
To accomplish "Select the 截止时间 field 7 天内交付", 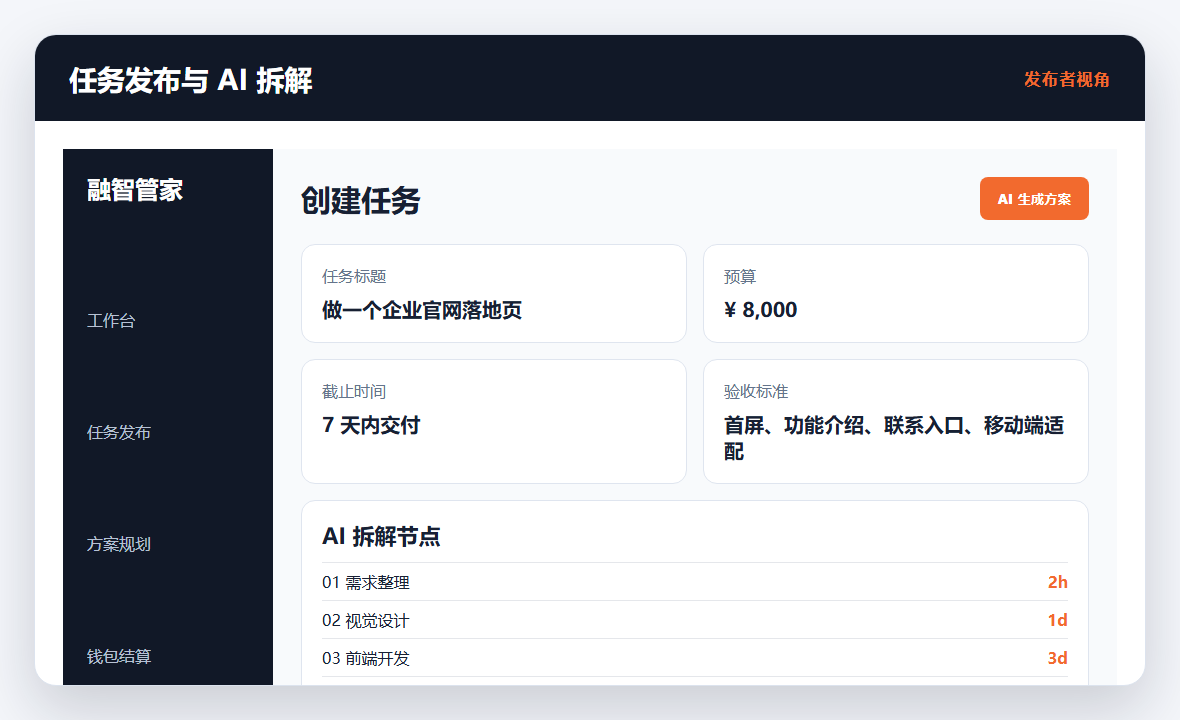I will pos(494,421).
